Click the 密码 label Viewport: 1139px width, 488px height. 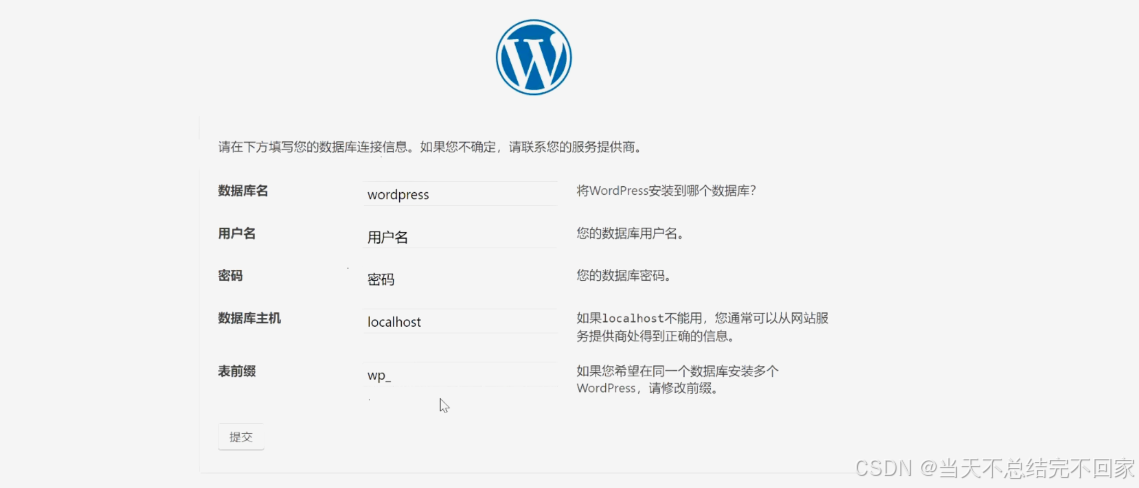coord(230,276)
